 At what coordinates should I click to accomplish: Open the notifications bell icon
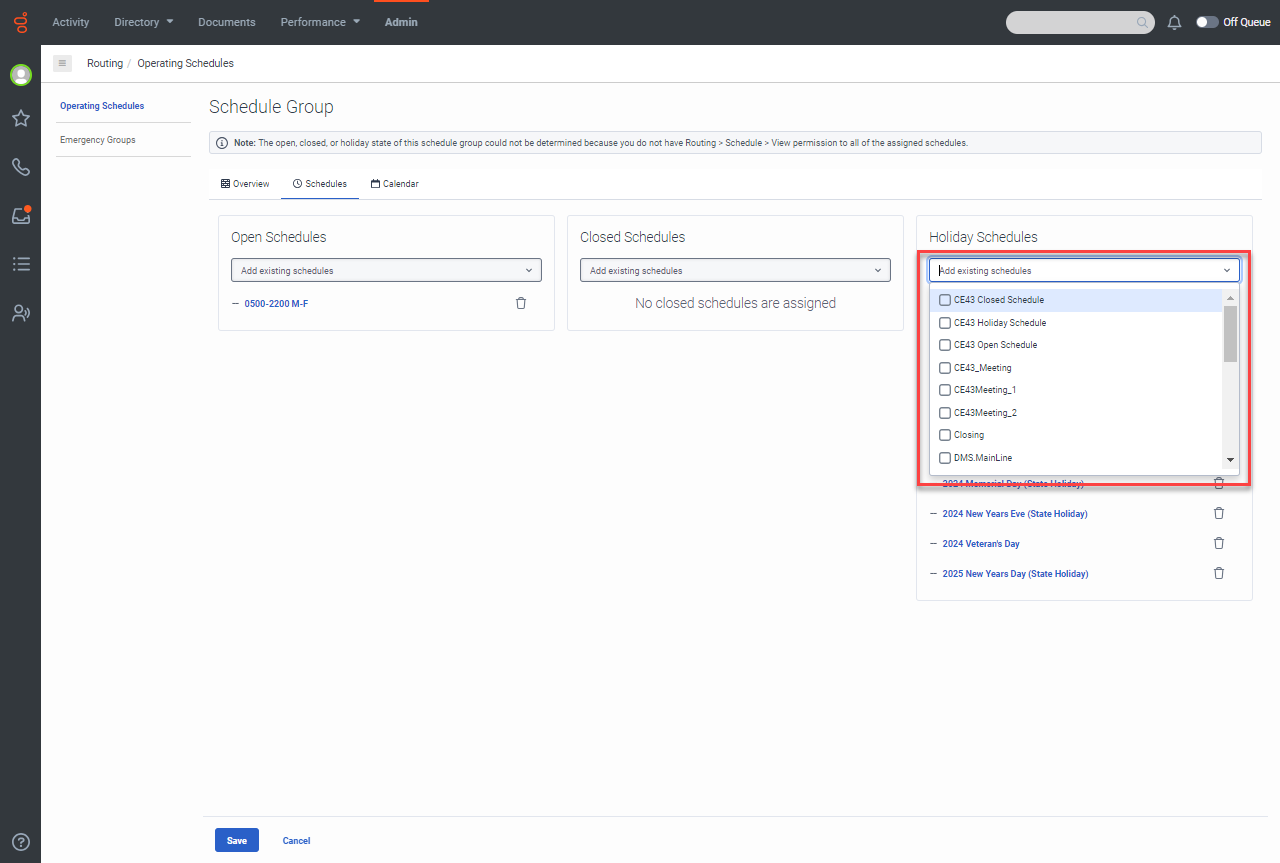point(1175,22)
